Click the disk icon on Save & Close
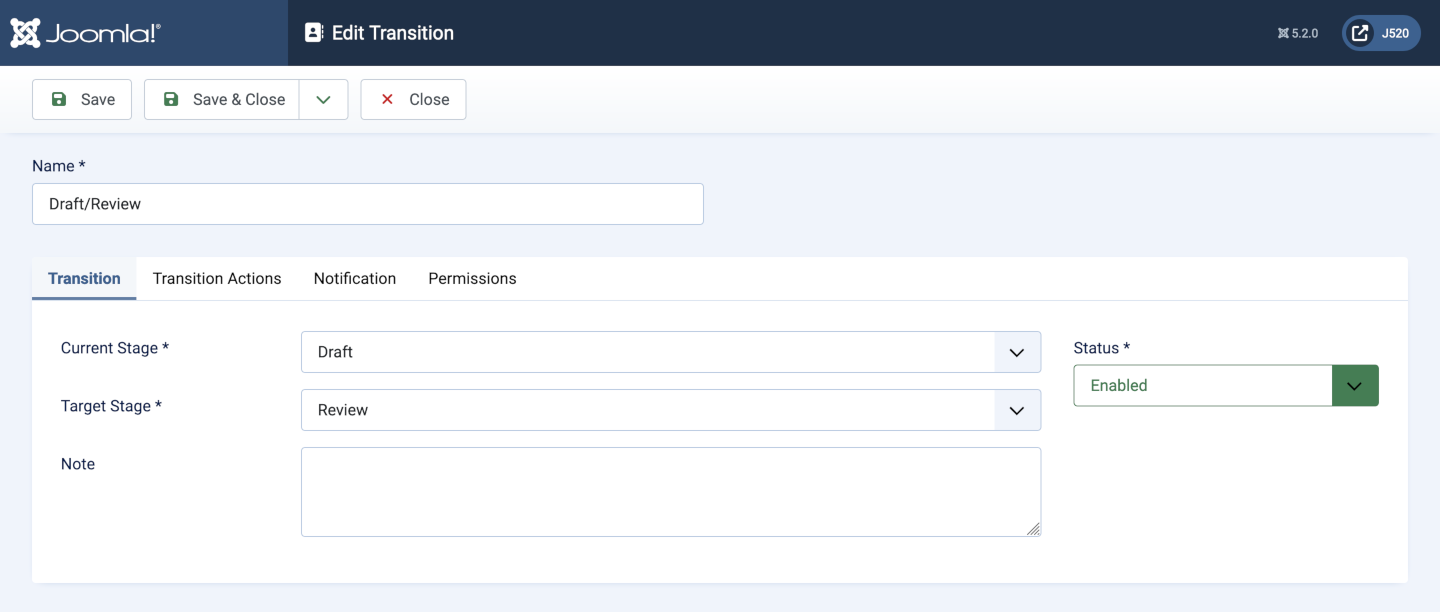1440x612 pixels. (170, 99)
